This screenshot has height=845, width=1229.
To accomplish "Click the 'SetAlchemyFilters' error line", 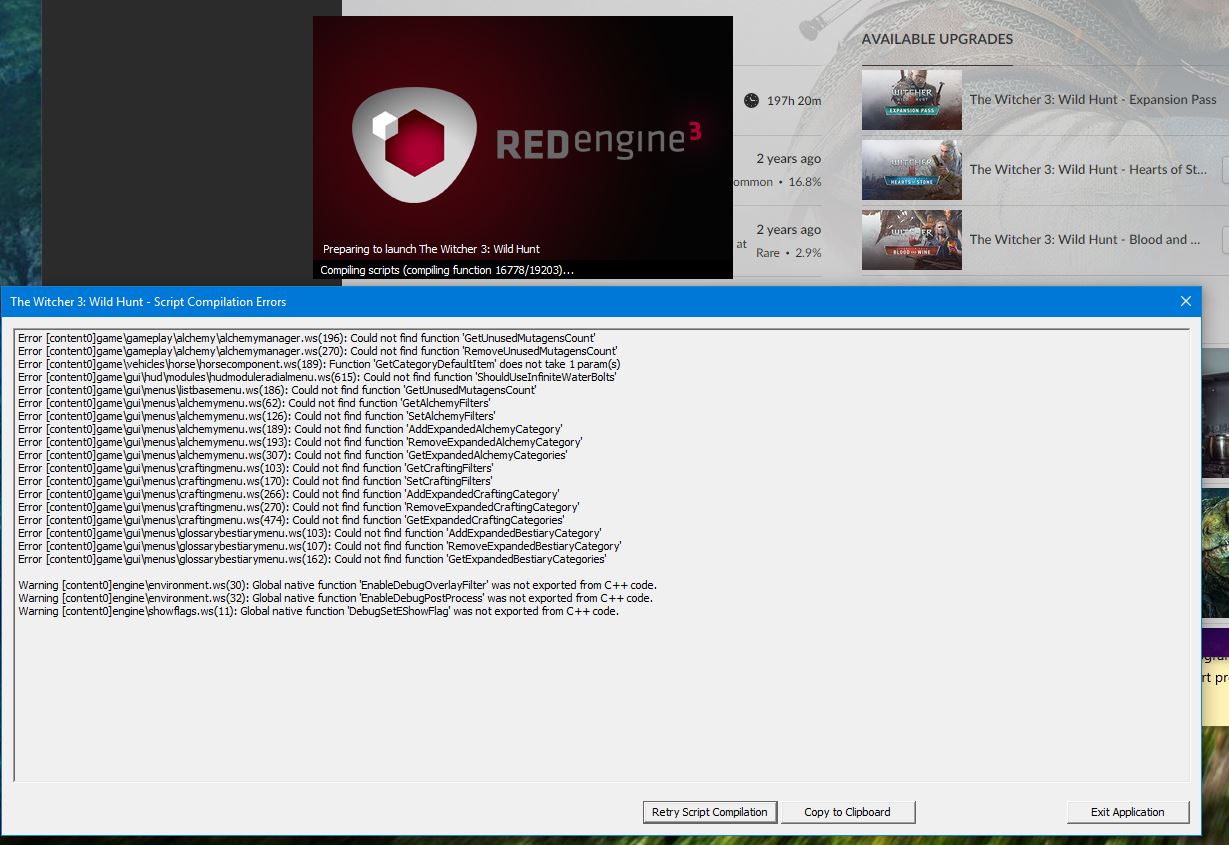I will tap(257, 416).
